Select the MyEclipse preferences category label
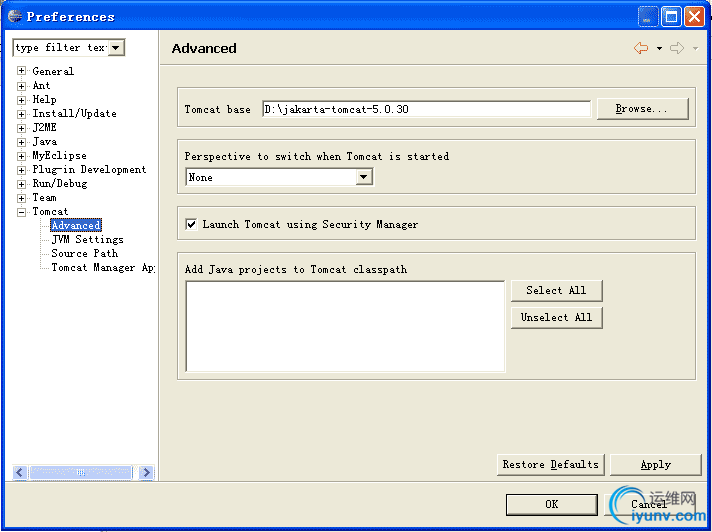 pyautogui.click(x=59, y=156)
